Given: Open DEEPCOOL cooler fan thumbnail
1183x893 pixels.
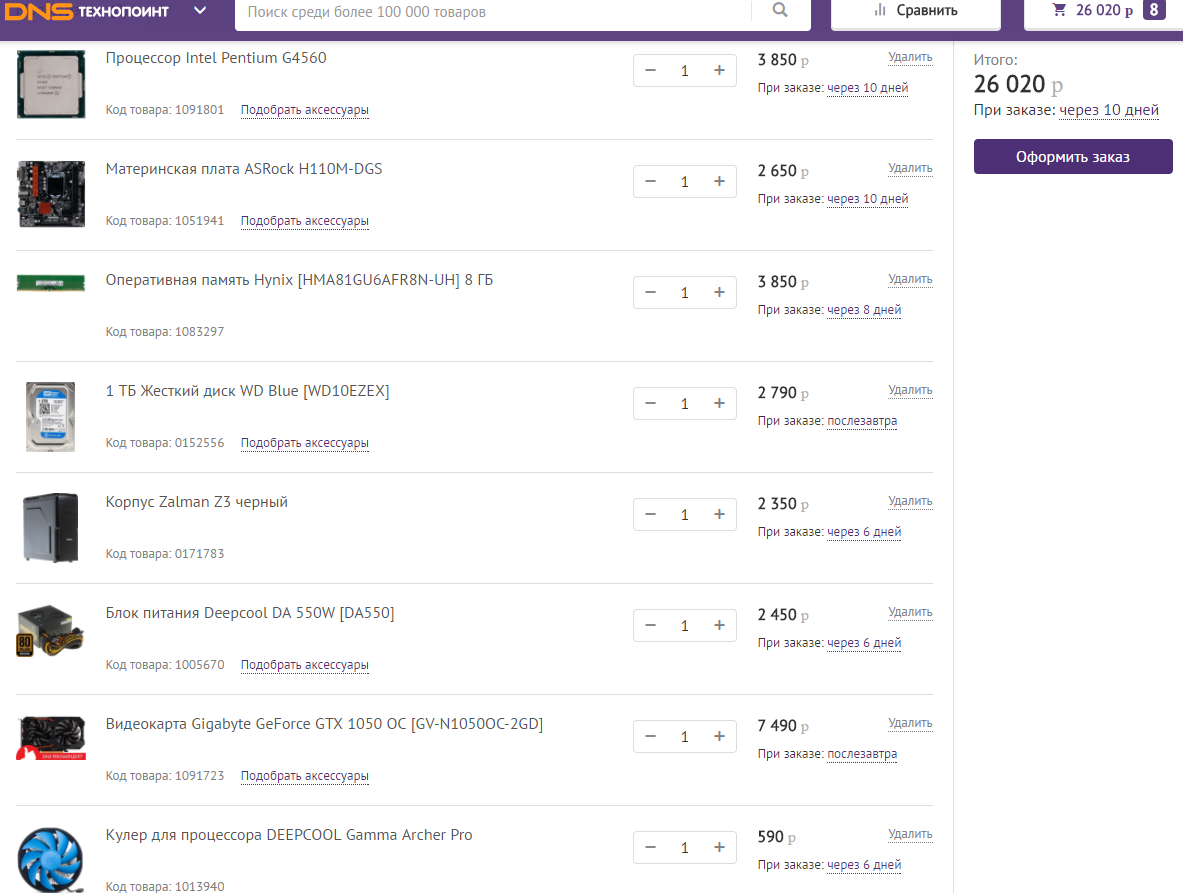Looking at the screenshot, I should [51, 860].
